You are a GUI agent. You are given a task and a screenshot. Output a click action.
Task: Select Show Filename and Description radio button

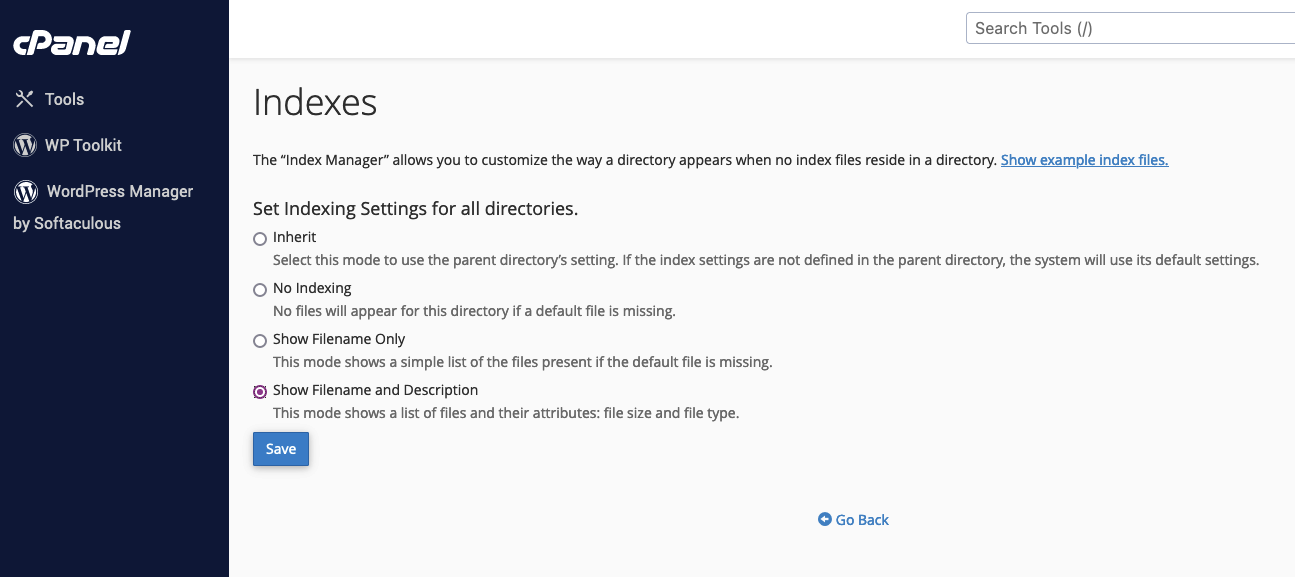(x=260, y=392)
